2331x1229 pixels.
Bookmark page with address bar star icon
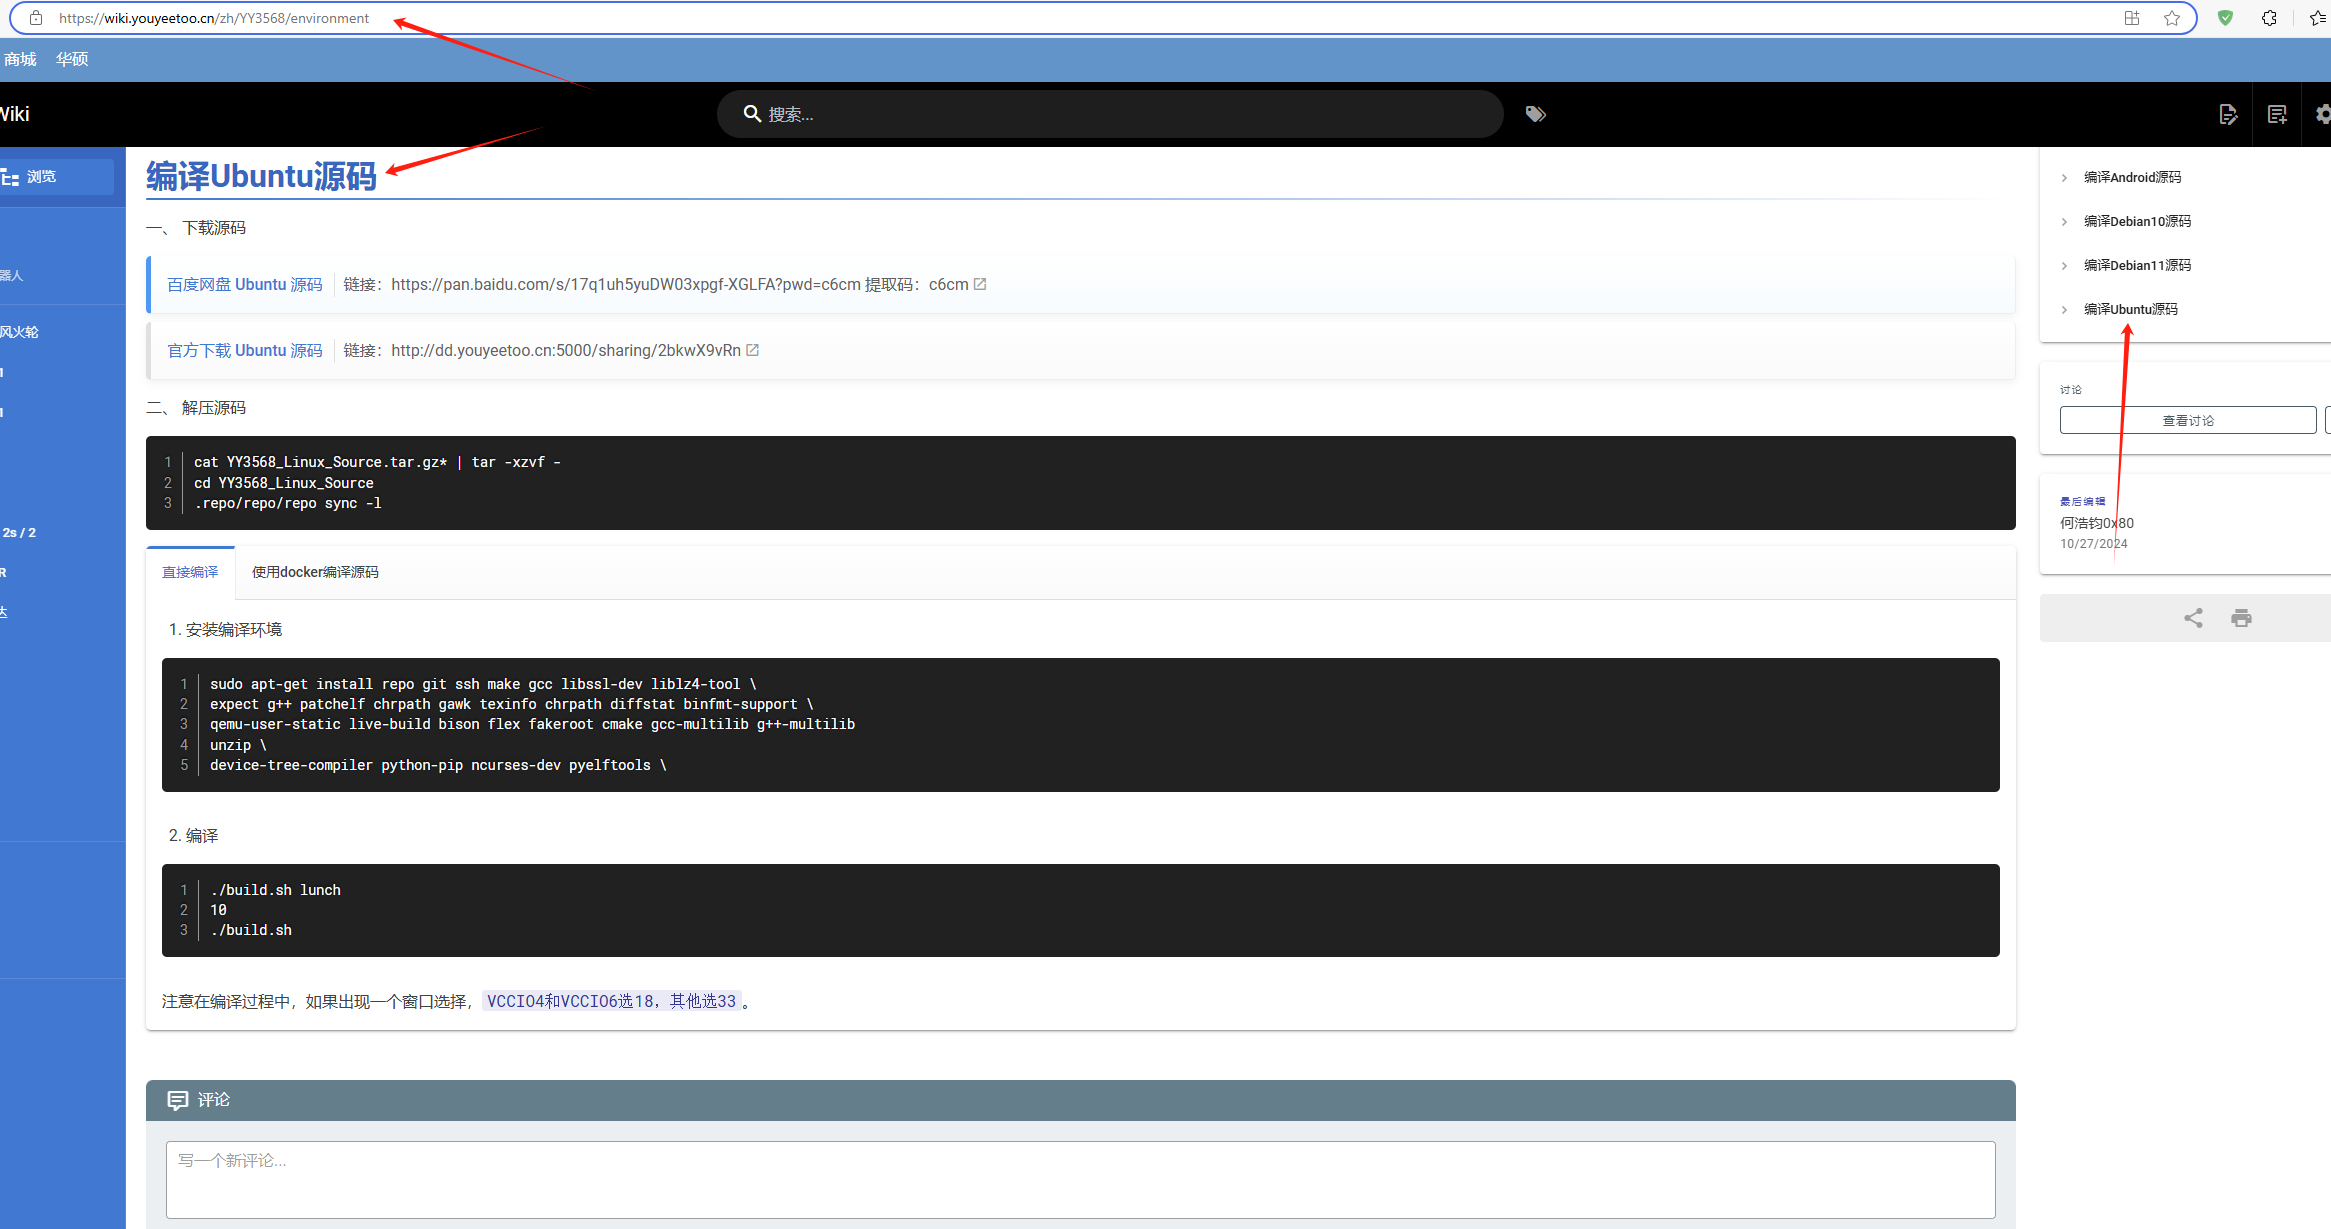click(2171, 18)
